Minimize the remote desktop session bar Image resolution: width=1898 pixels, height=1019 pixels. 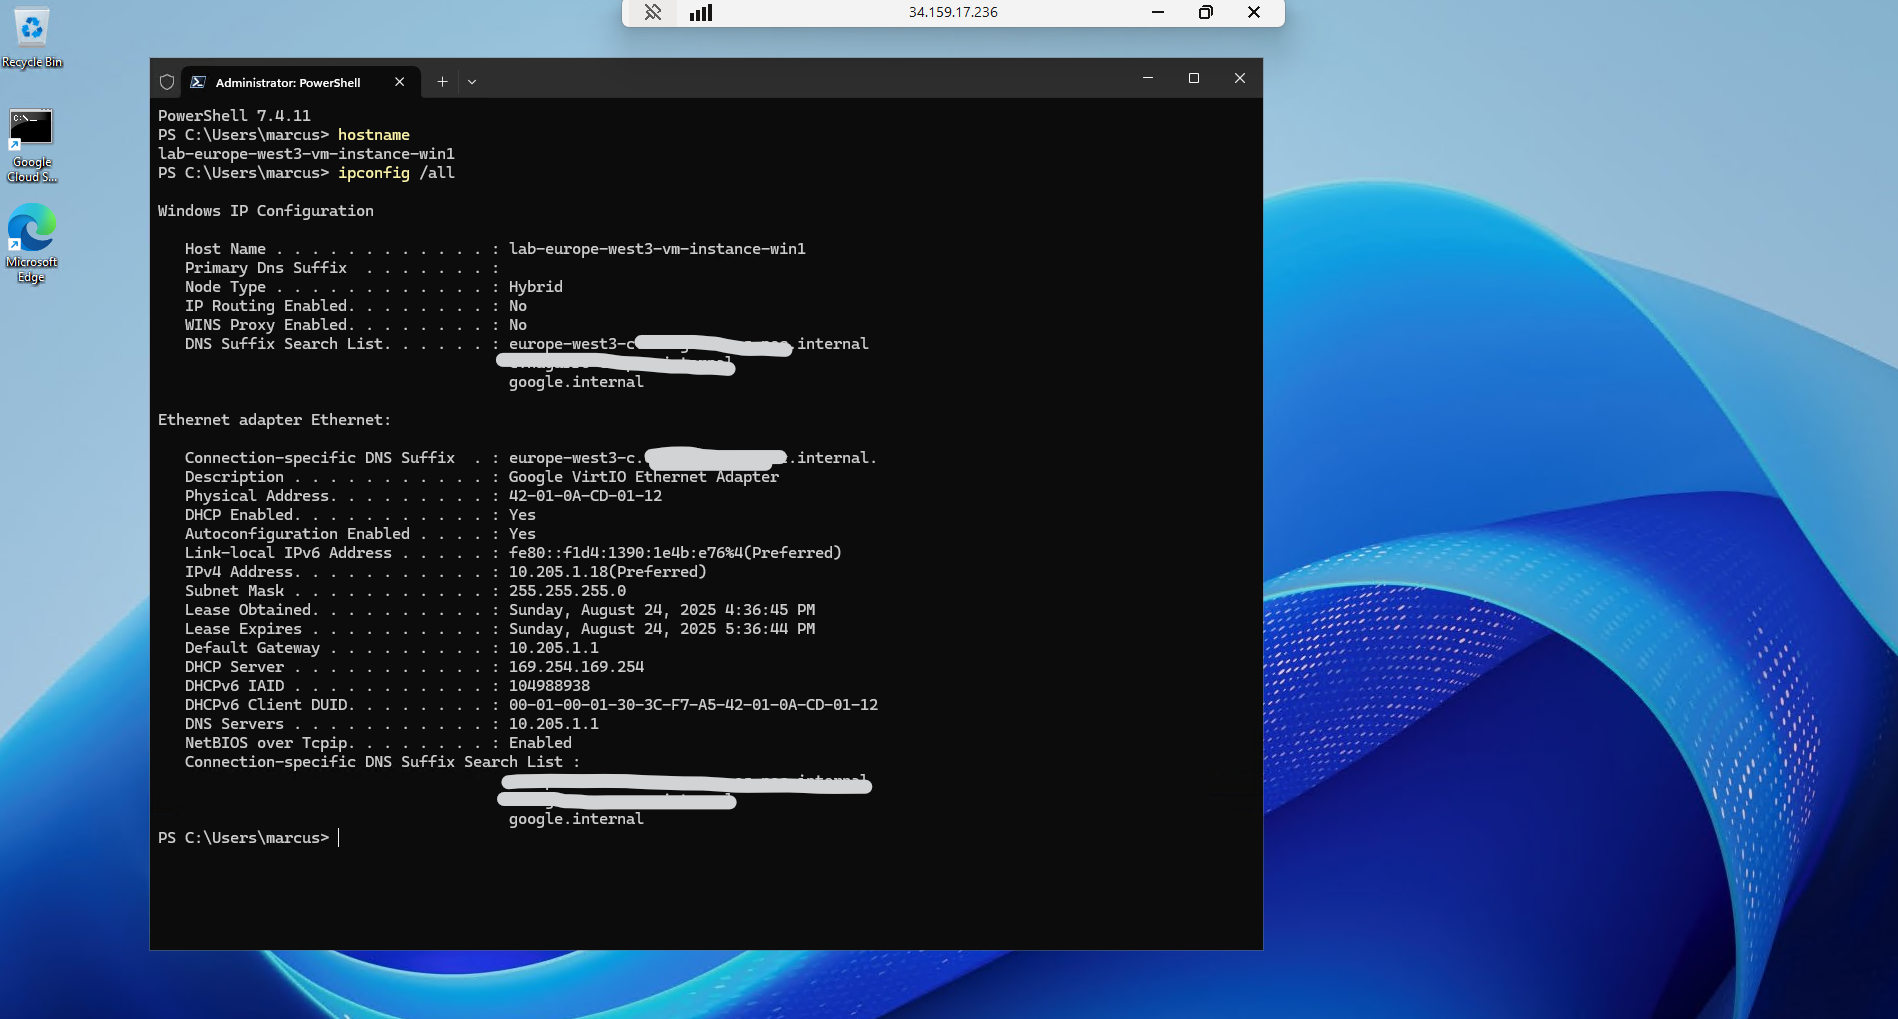click(x=1158, y=12)
